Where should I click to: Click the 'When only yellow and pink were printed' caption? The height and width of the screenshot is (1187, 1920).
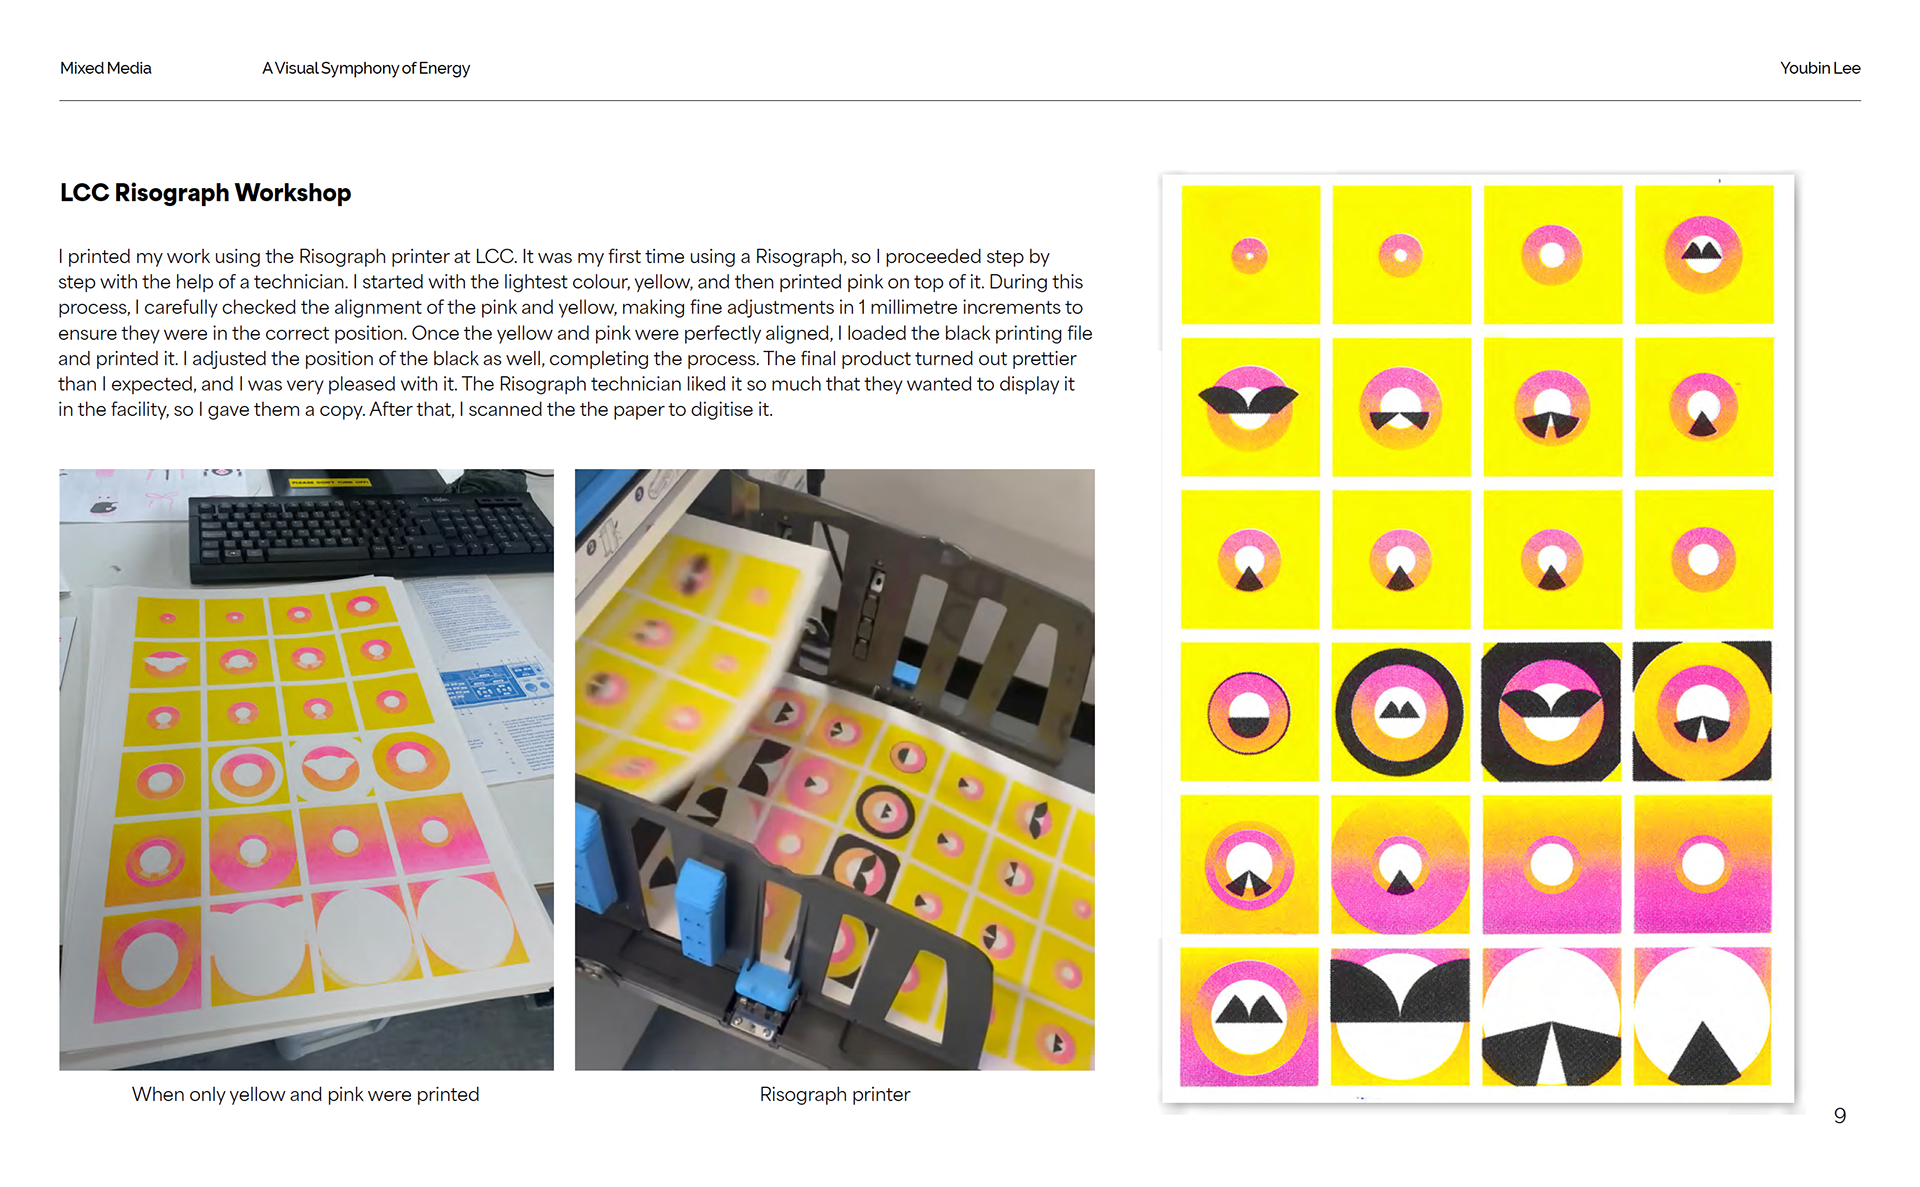pyautogui.click(x=306, y=1094)
